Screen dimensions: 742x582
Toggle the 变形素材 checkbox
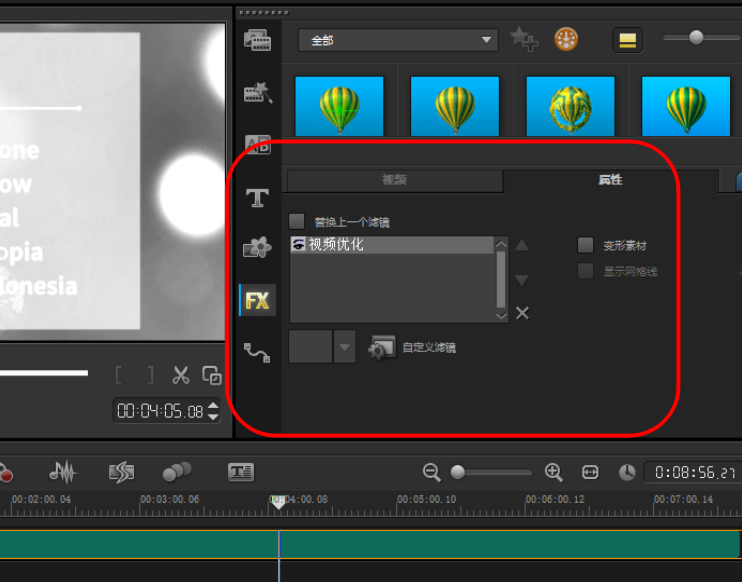586,245
